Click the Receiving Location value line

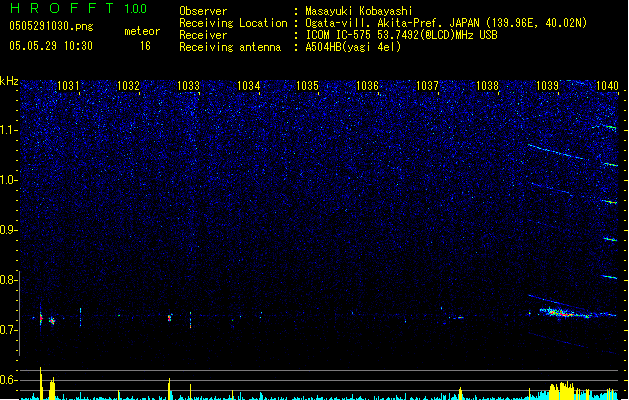pyautogui.click(x=446, y=23)
